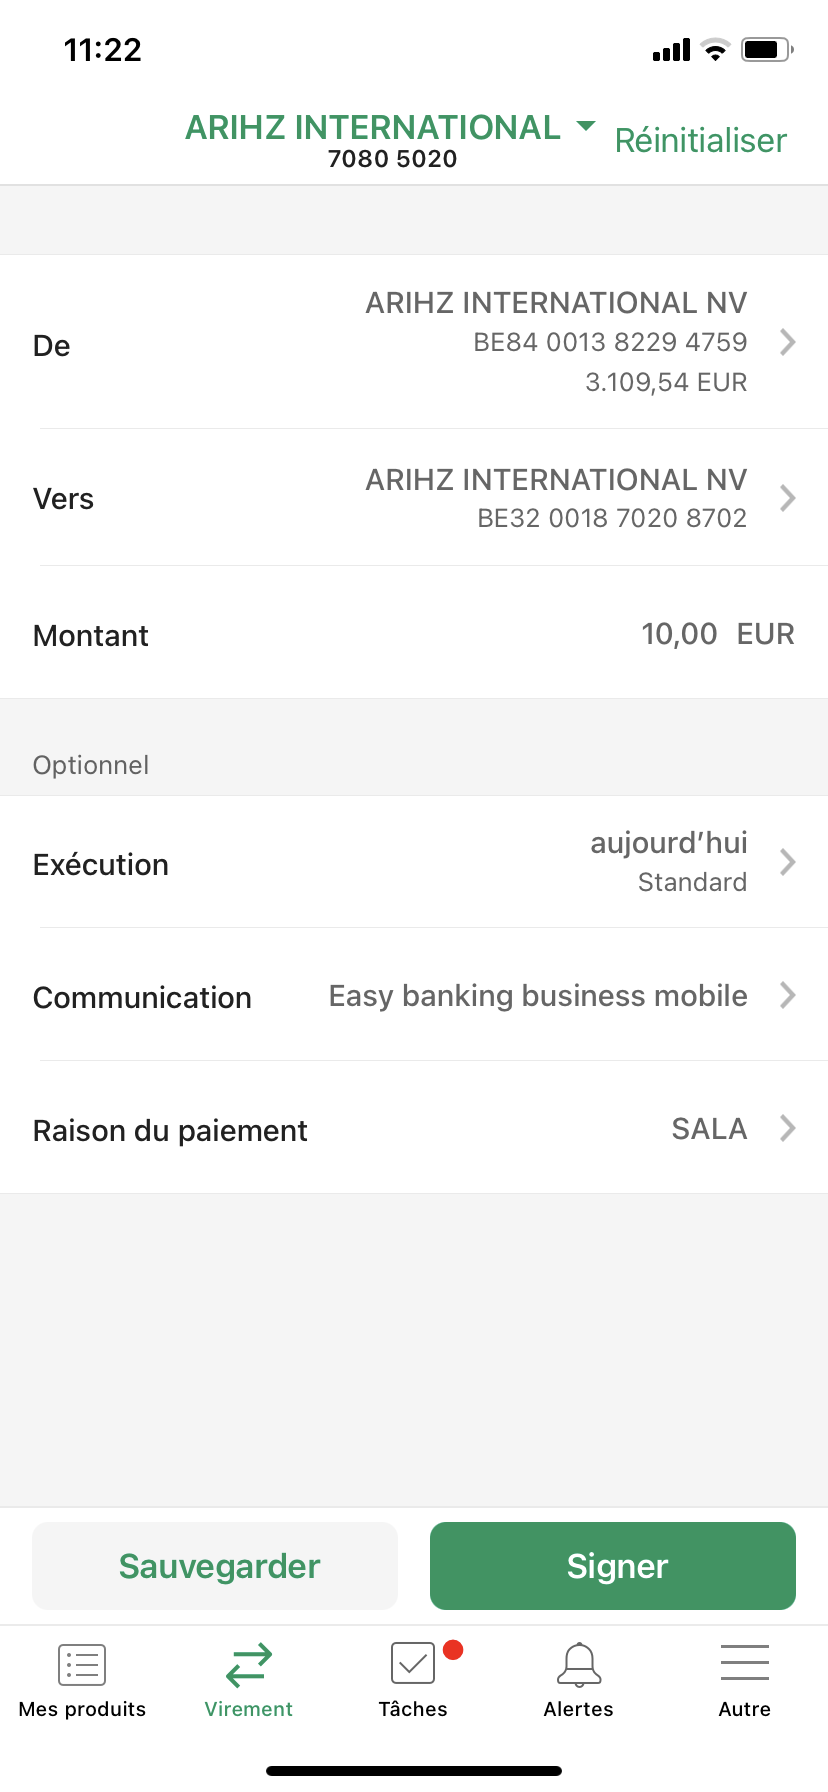Expand the ARIHZ INTERNATIONAL account dropdown arrow
This screenshot has width=828, height=1792.
587,126
